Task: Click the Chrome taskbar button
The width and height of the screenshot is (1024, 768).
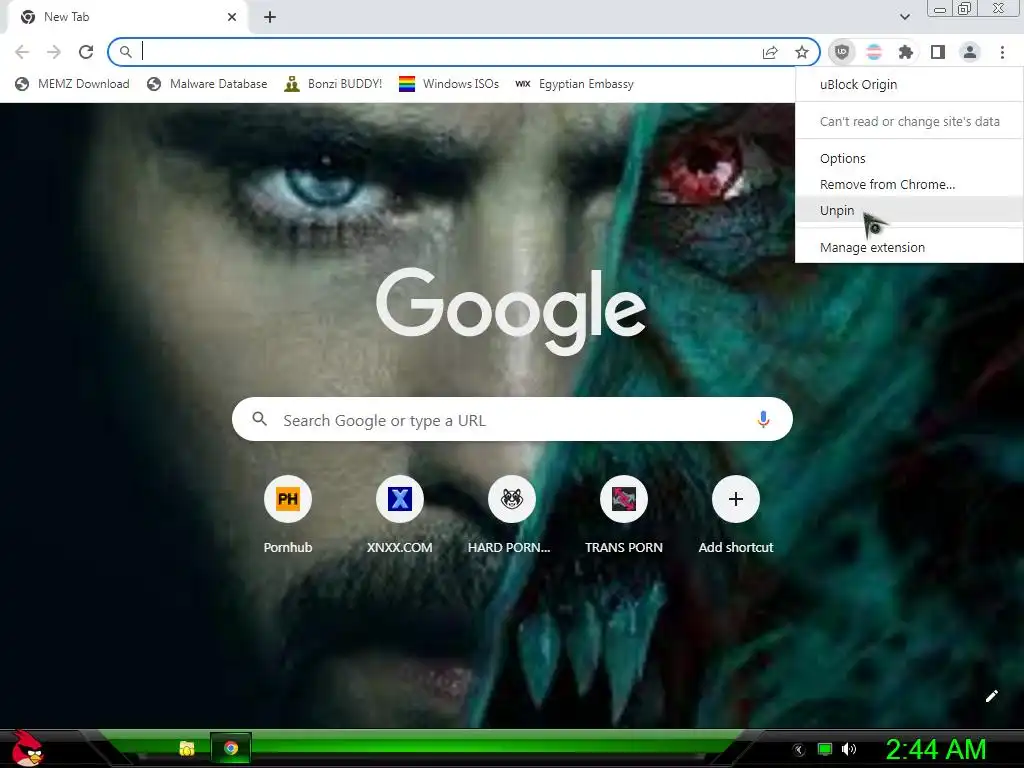Action: 231,748
